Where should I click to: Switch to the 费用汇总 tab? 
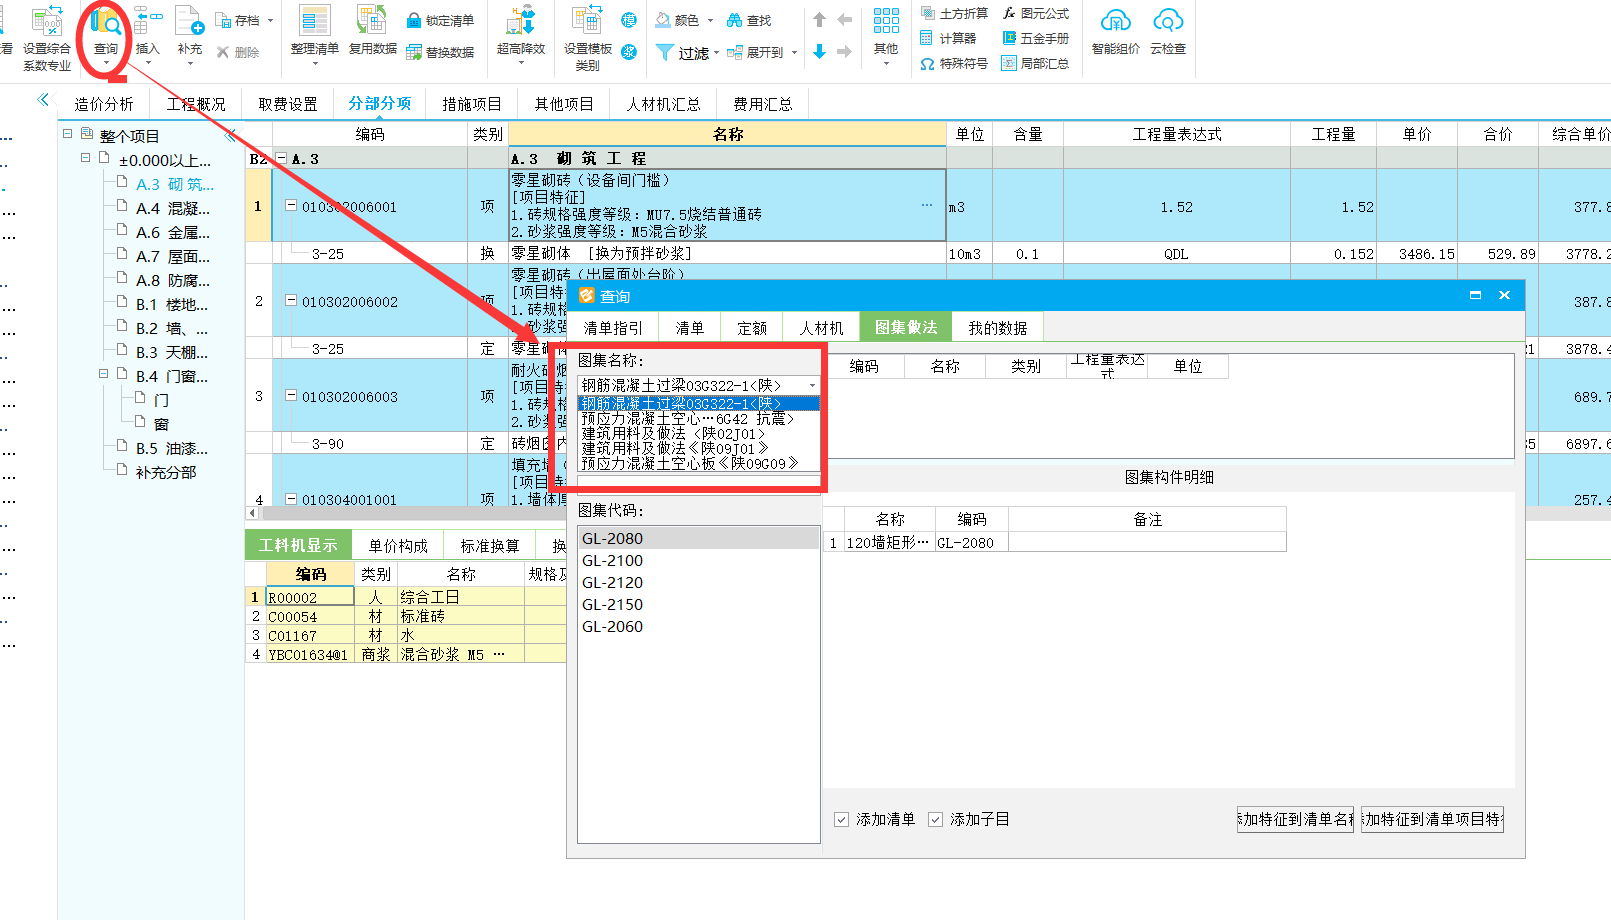(x=763, y=104)
